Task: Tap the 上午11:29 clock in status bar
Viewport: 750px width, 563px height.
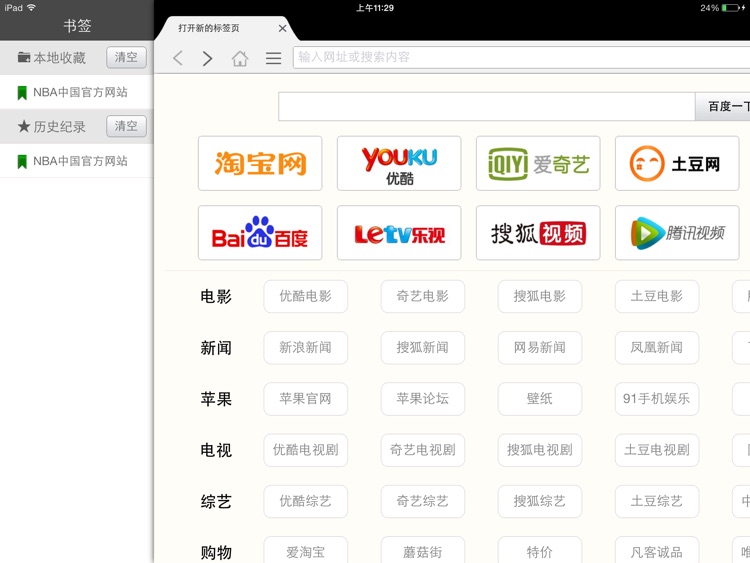Action: pos(375,8)
